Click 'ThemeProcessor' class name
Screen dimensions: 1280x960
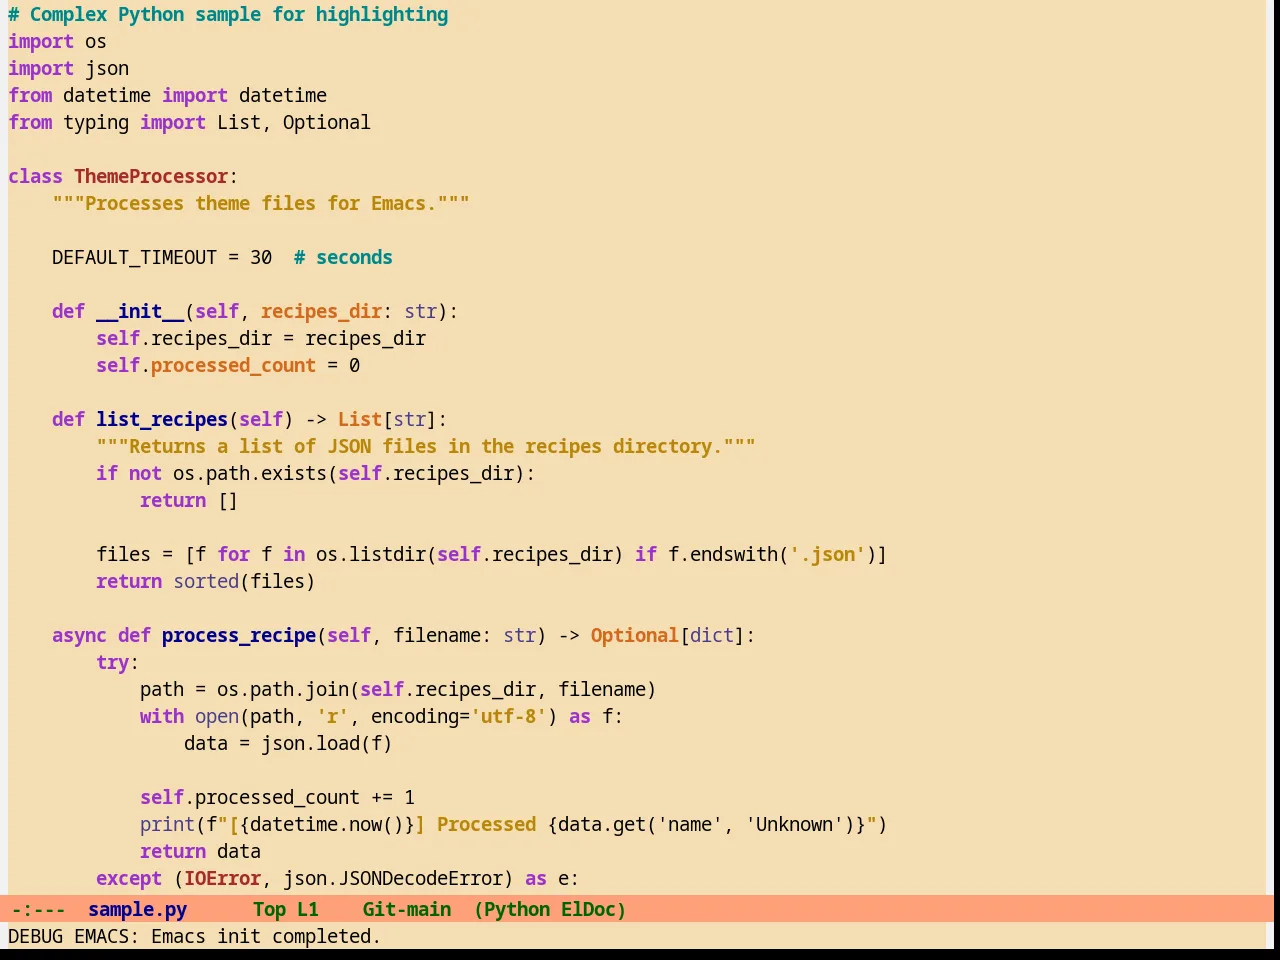tap(151, 176)
